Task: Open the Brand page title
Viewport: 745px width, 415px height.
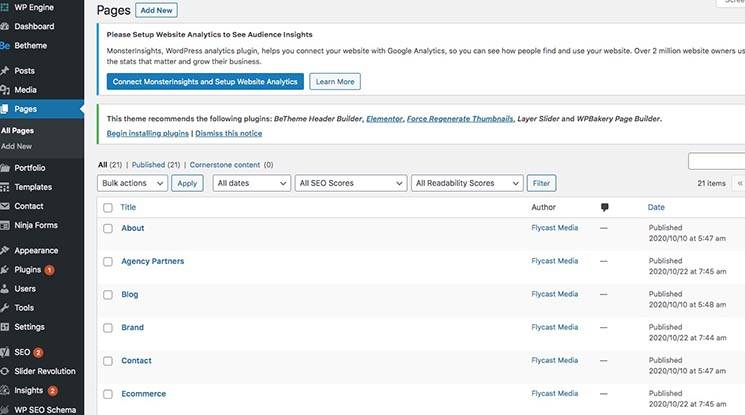Action: [x=132, y=328]
